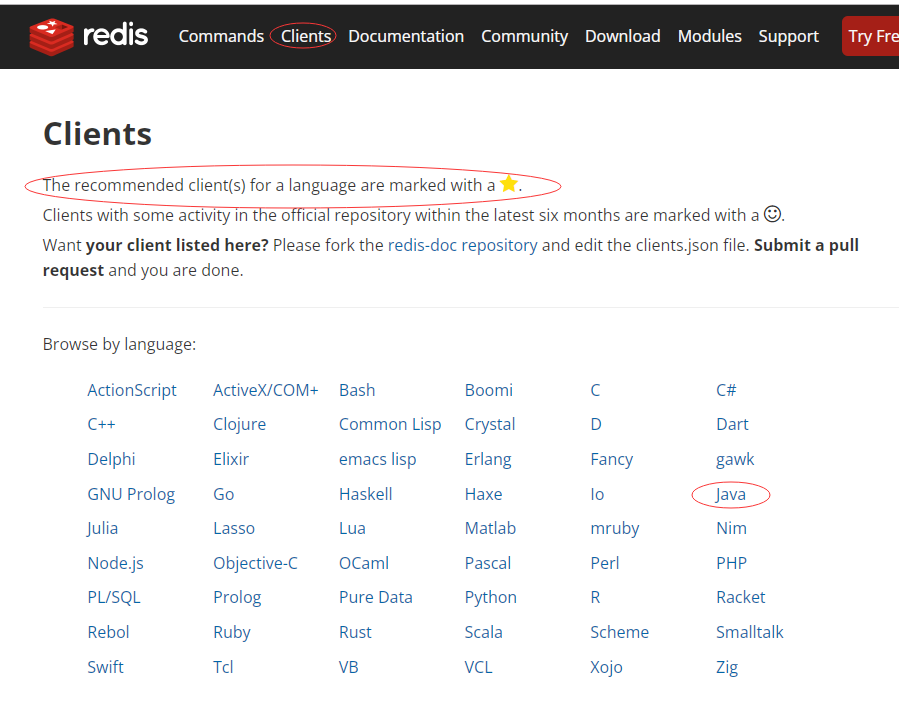Screen dimensions: 899x705
Task: Go to Documentation in the navbar
Action: 406,36
